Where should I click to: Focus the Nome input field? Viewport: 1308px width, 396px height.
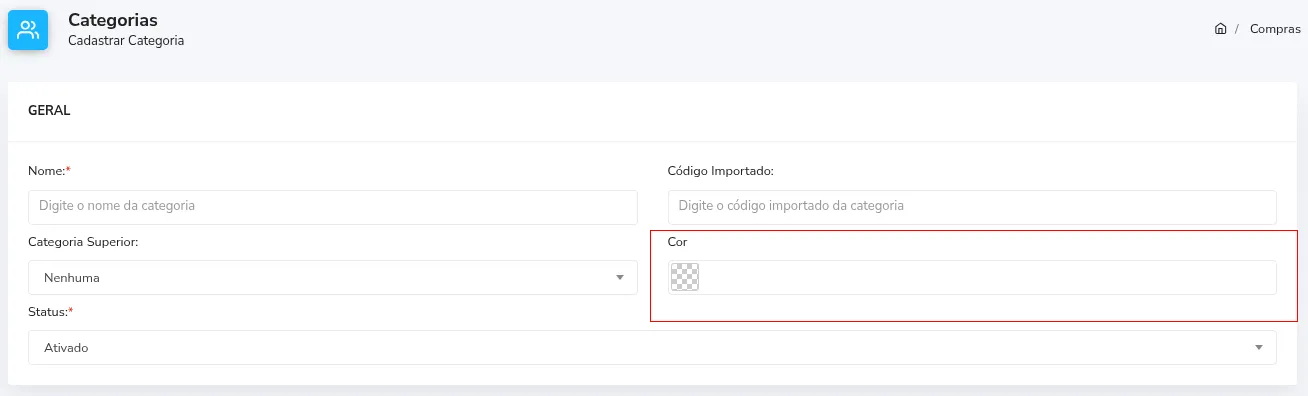[333, 207]
